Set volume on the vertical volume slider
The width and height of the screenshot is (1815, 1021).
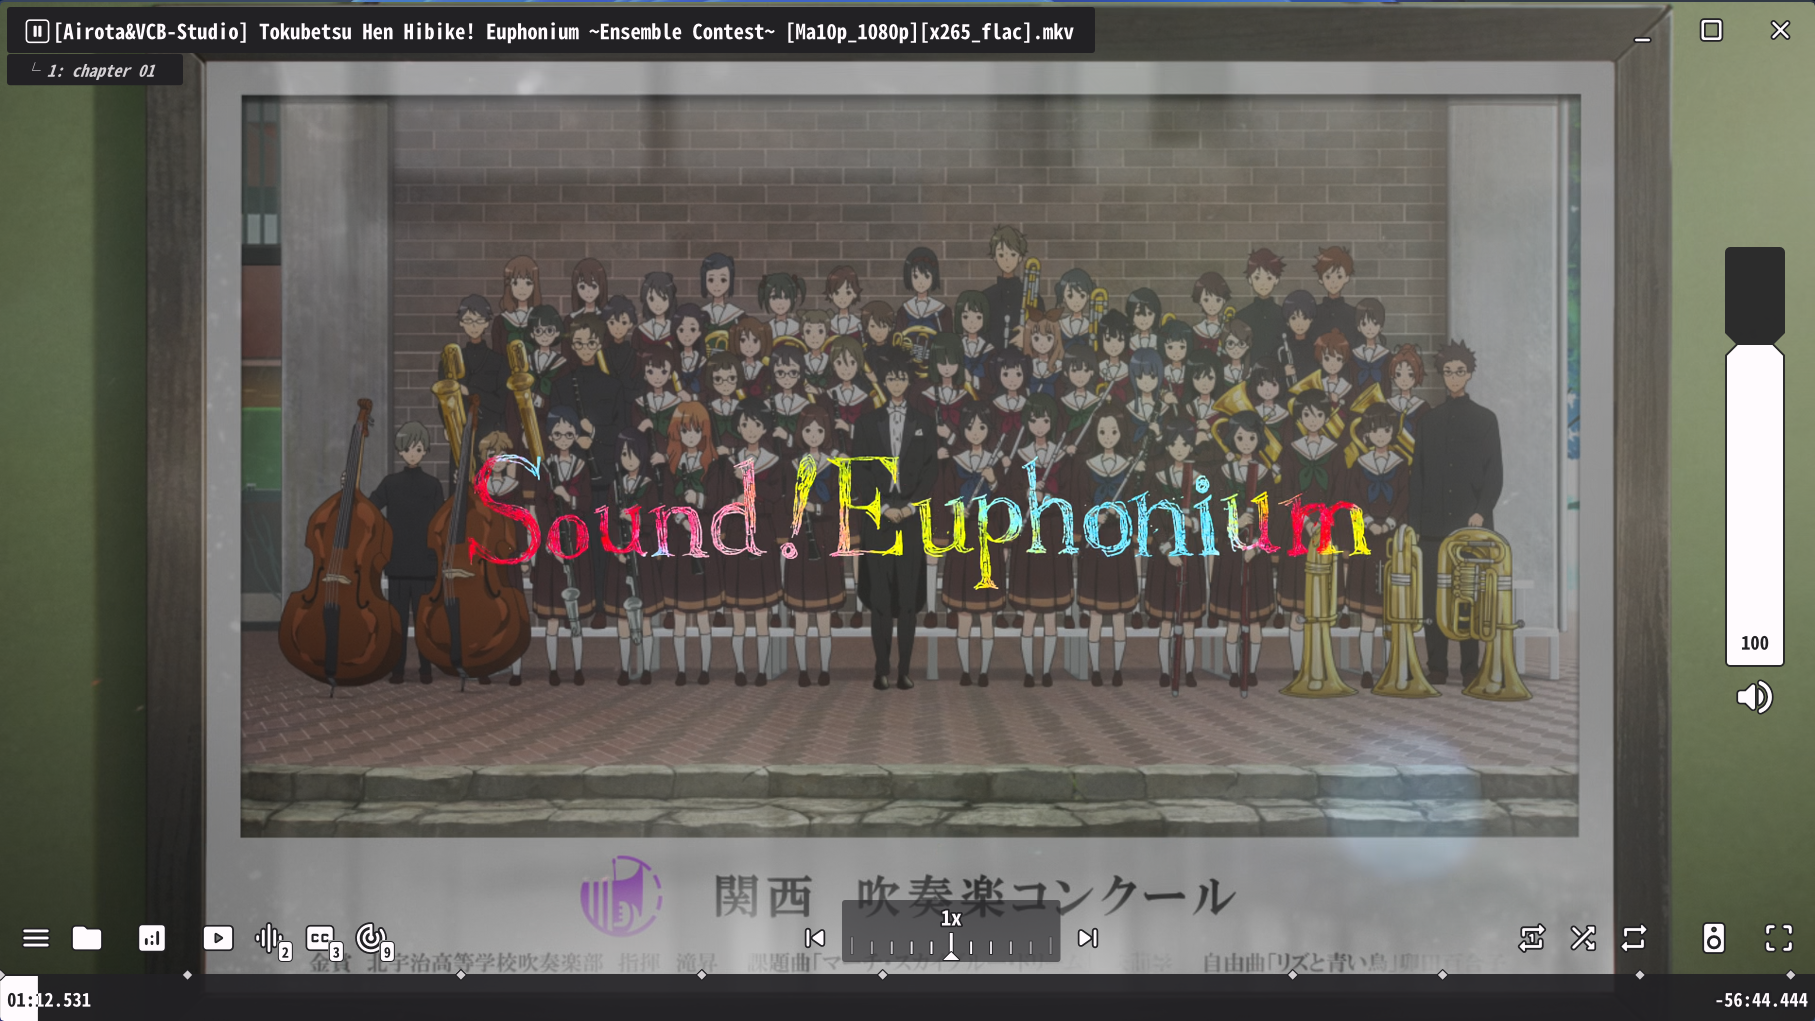click(1755, 456)
